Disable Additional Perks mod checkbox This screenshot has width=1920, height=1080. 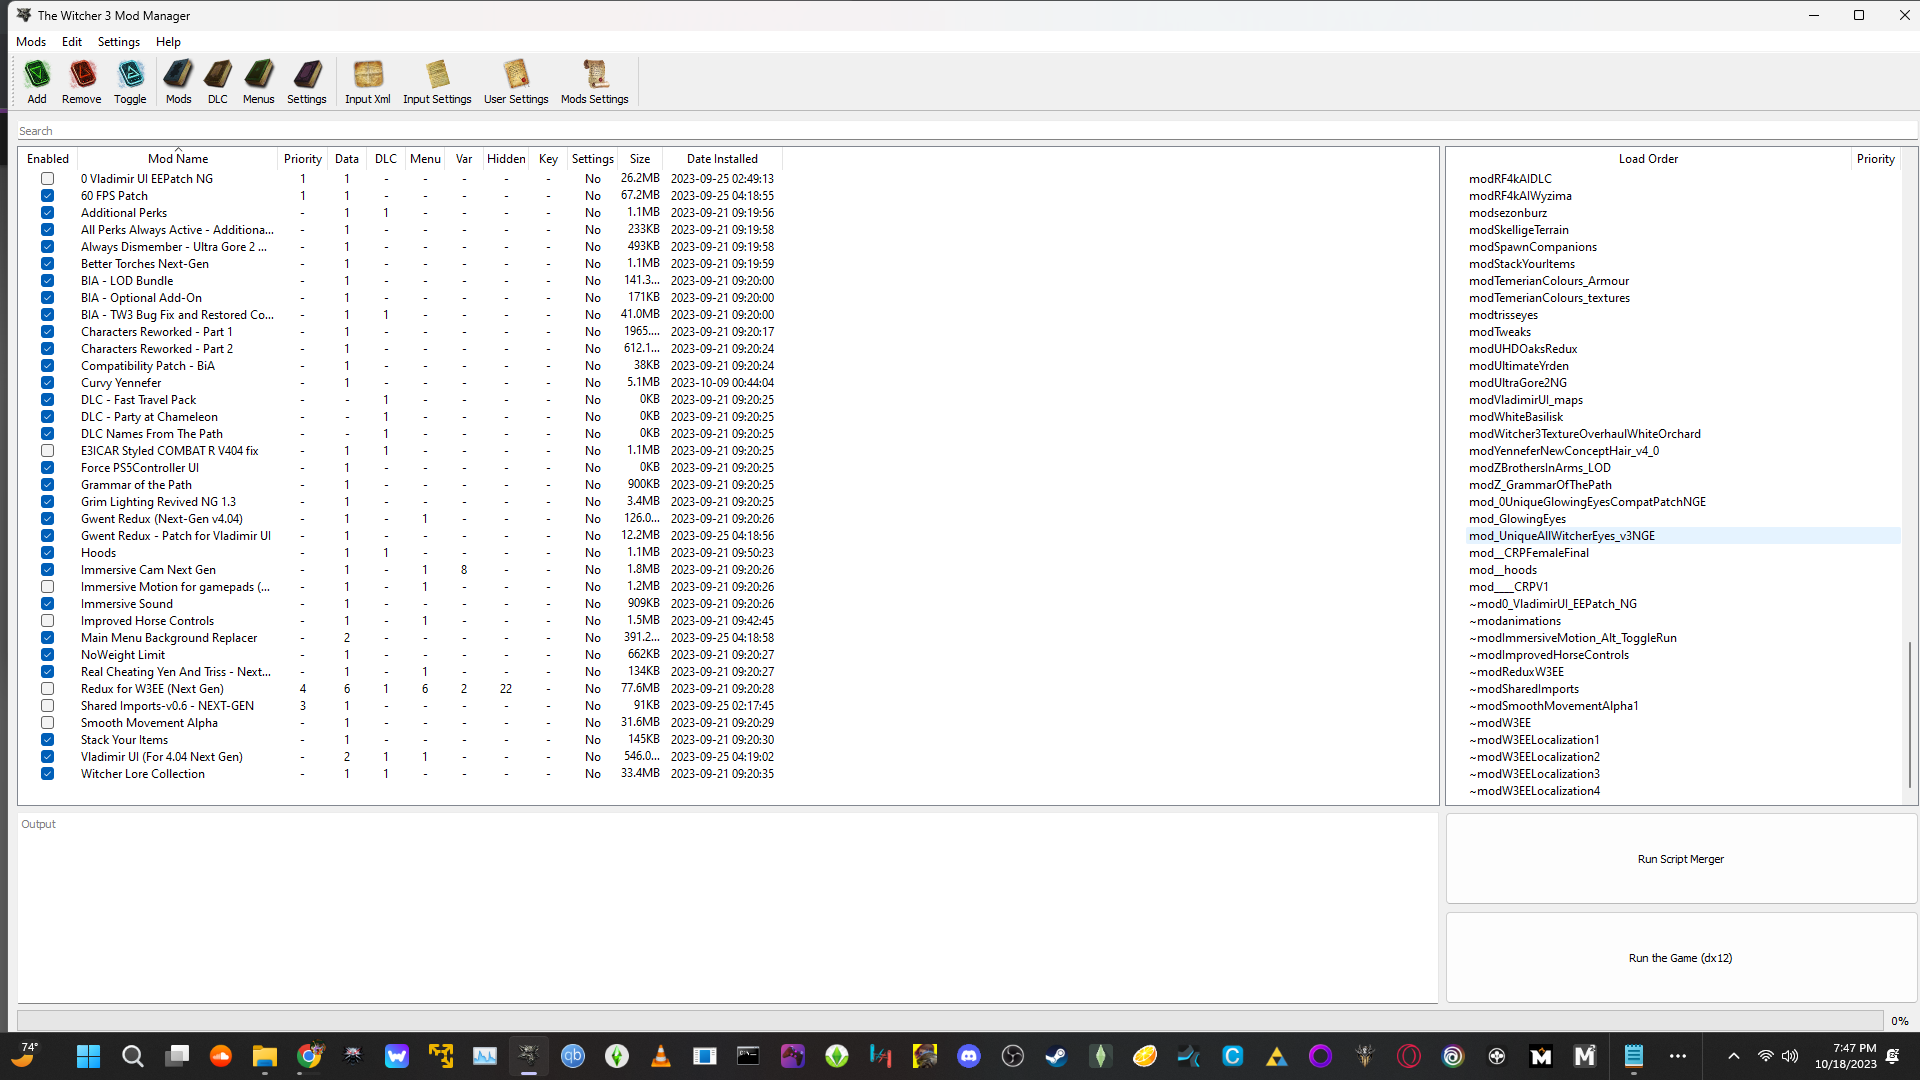[x=47, y=213]
